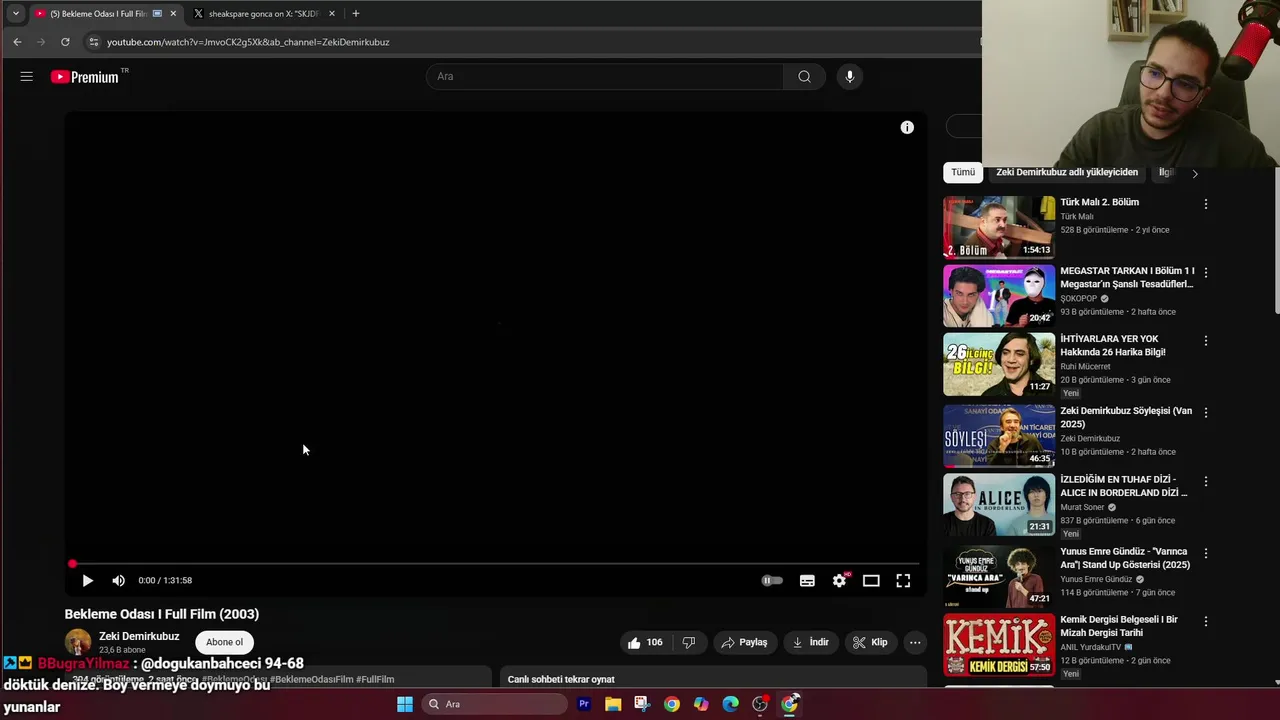Screen dimensions: 1280x720
Task: Click the video progress bar scrubber
Action: [x=72, y=565]
